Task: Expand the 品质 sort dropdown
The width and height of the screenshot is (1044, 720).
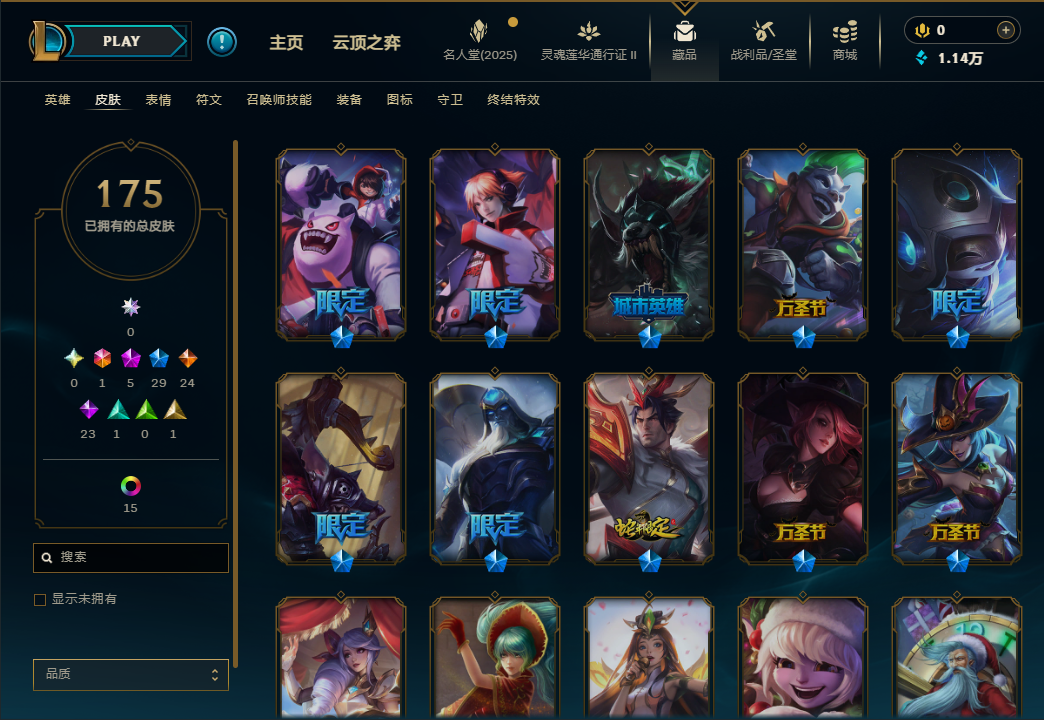Action: tap(130, 675)
